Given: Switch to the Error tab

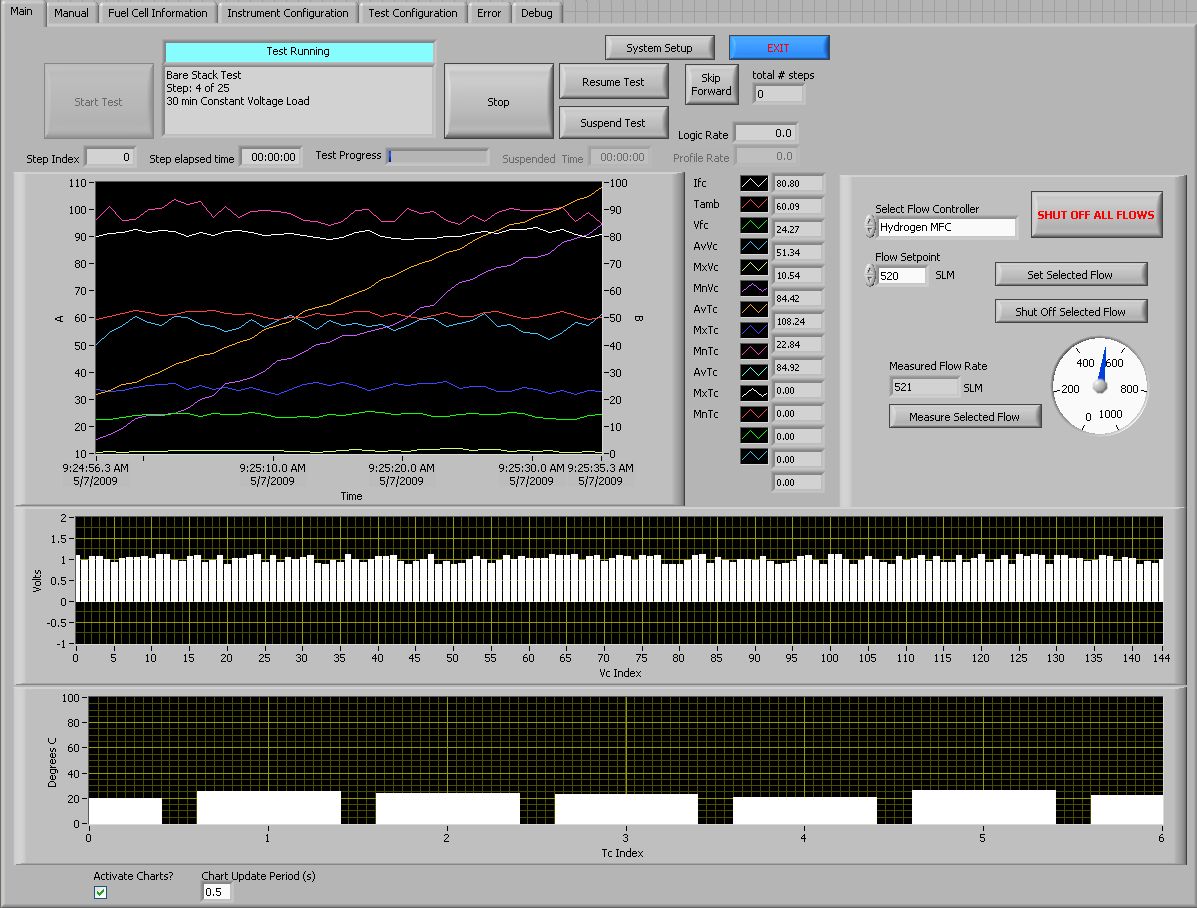Looking at the screenshot, I should [x=489, y=13].
